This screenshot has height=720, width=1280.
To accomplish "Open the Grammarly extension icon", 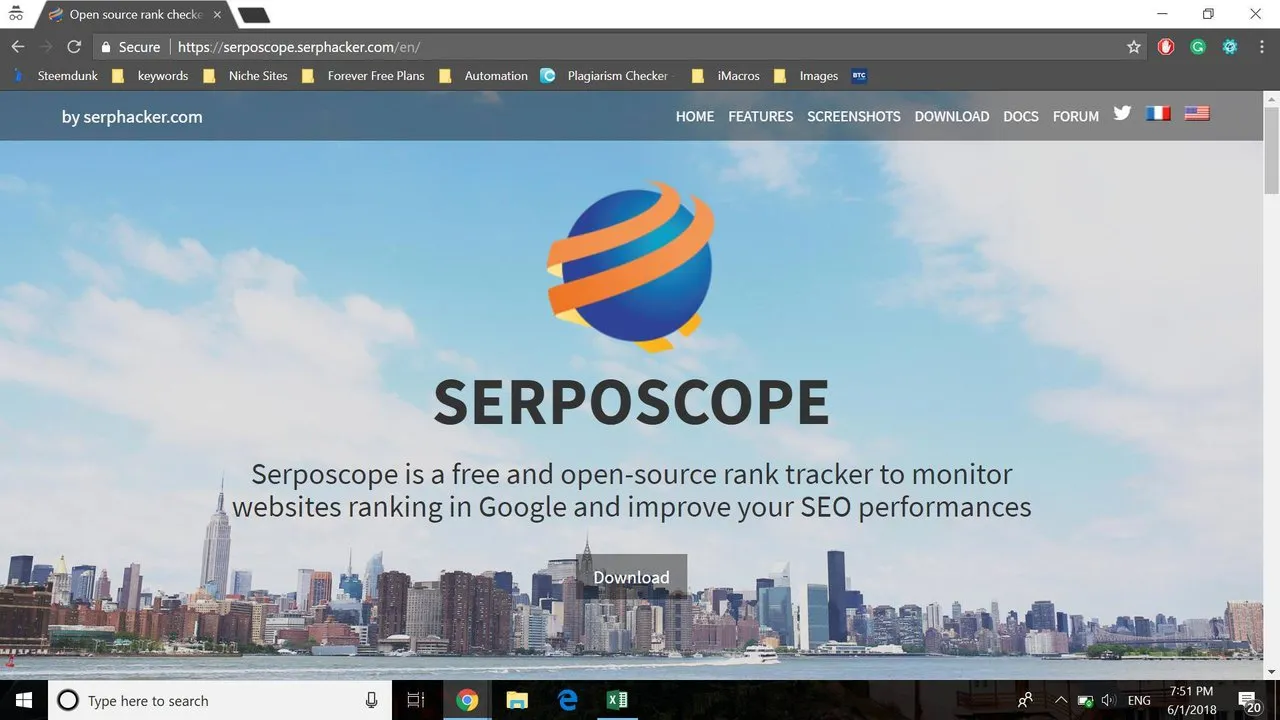I will coord(1198,47).
